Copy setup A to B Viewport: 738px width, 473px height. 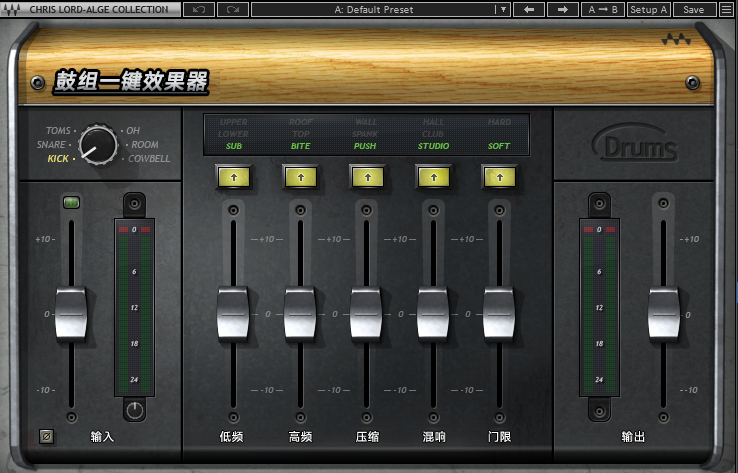click(x=603, y=9)
